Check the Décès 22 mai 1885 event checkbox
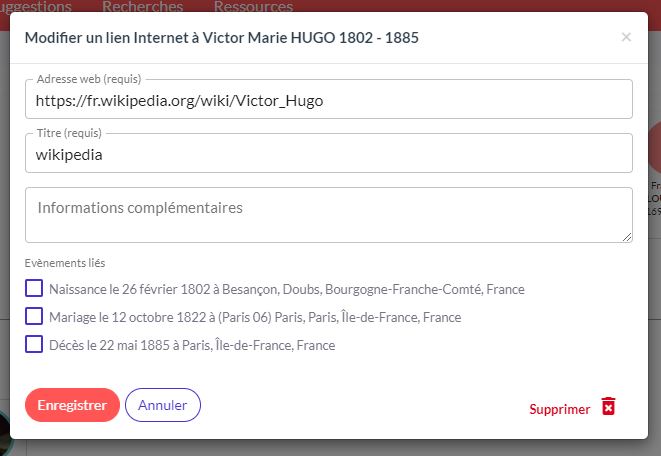The width and height of the screenshot is (661, 456). (x=34, y=344)
